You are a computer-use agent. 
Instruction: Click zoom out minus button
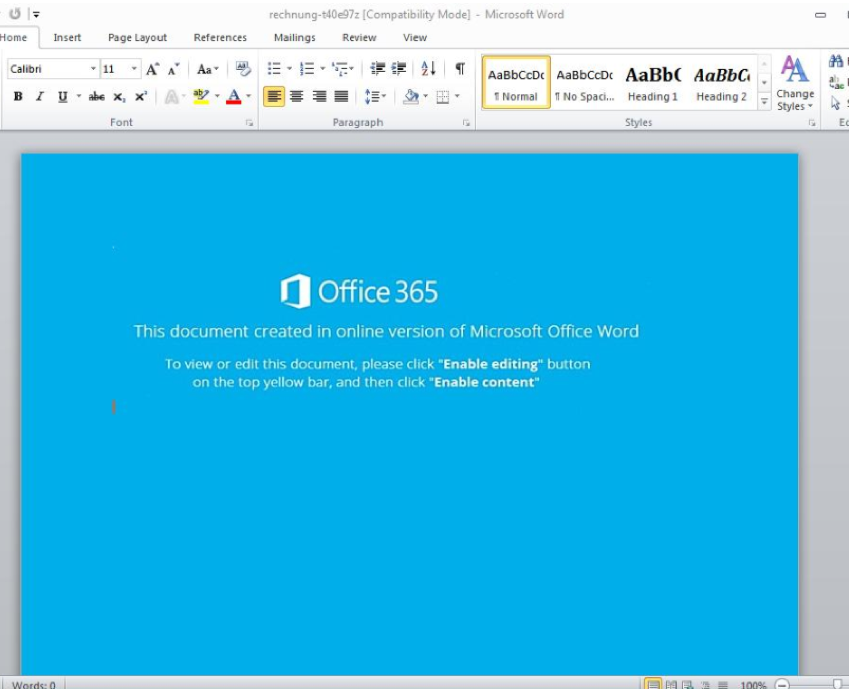tap(782, 685)
